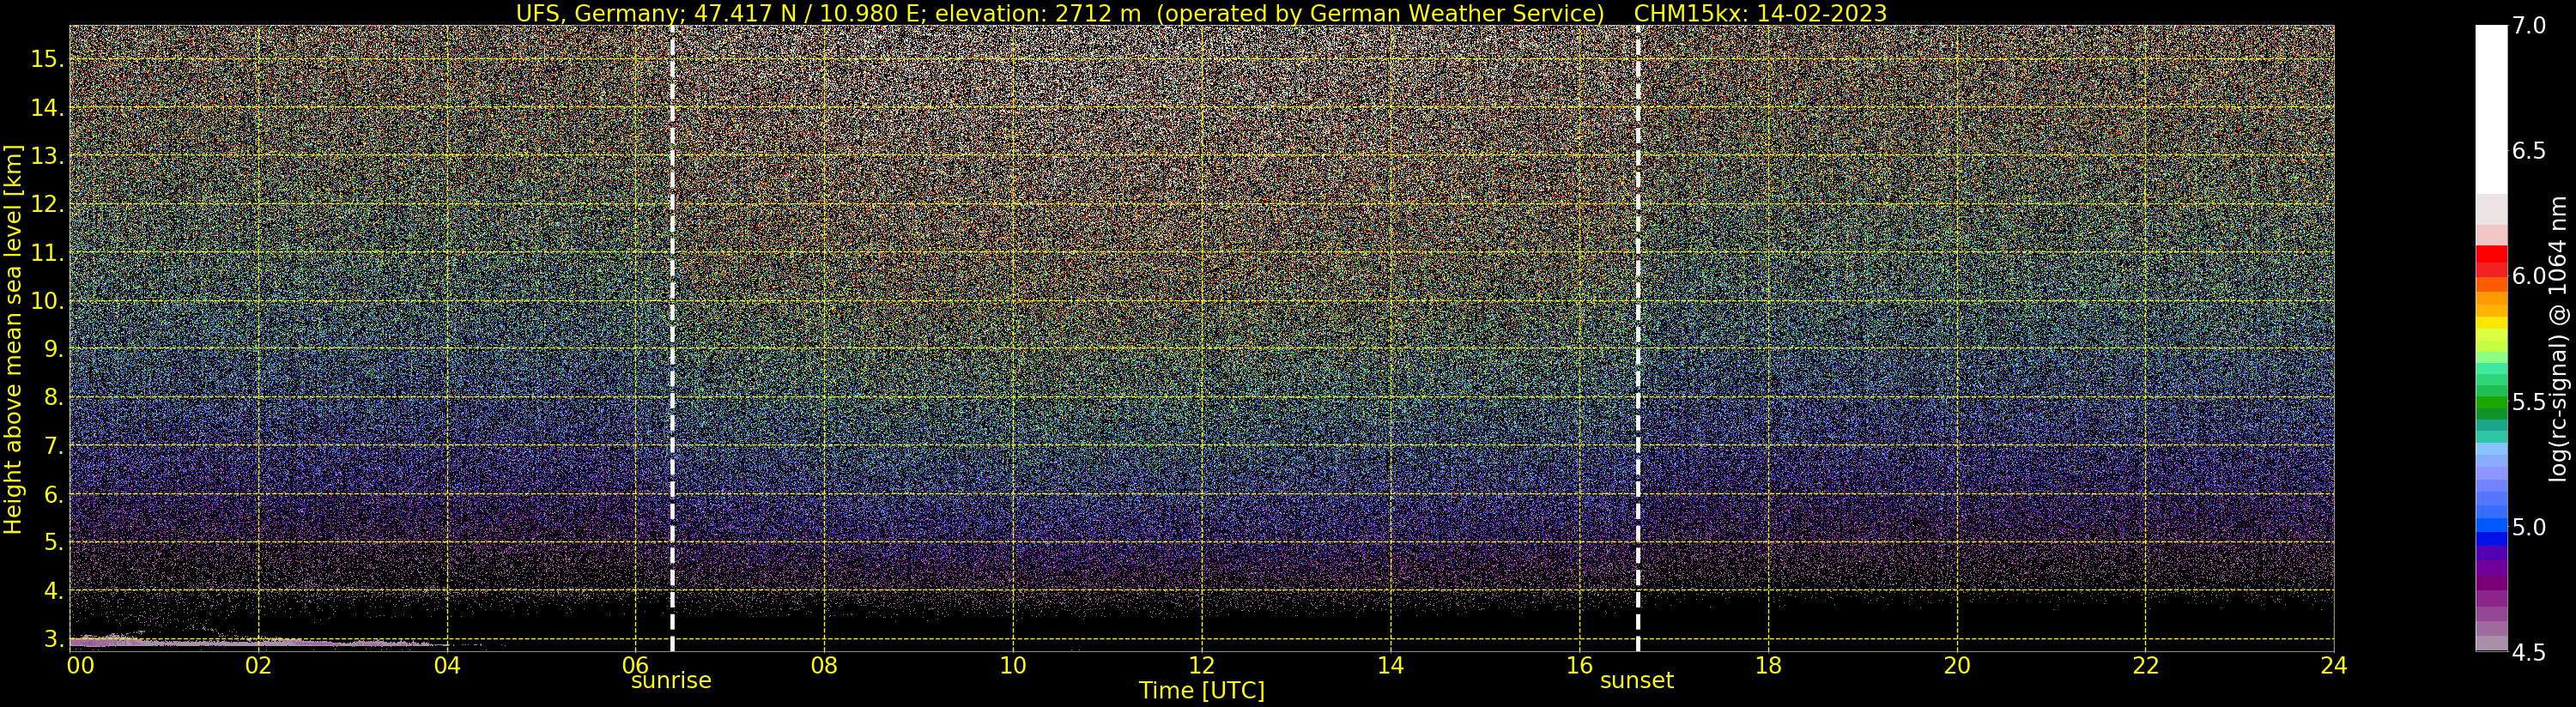
Task: Click height axis tick label '10.'
Action: (46, 301)
